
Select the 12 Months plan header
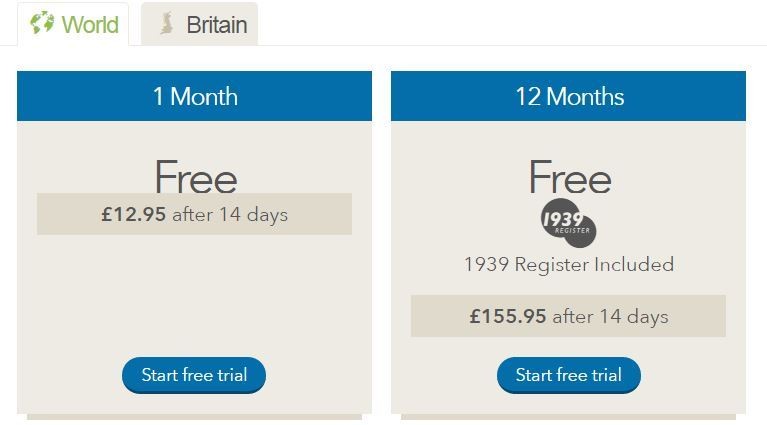point(568,96)
